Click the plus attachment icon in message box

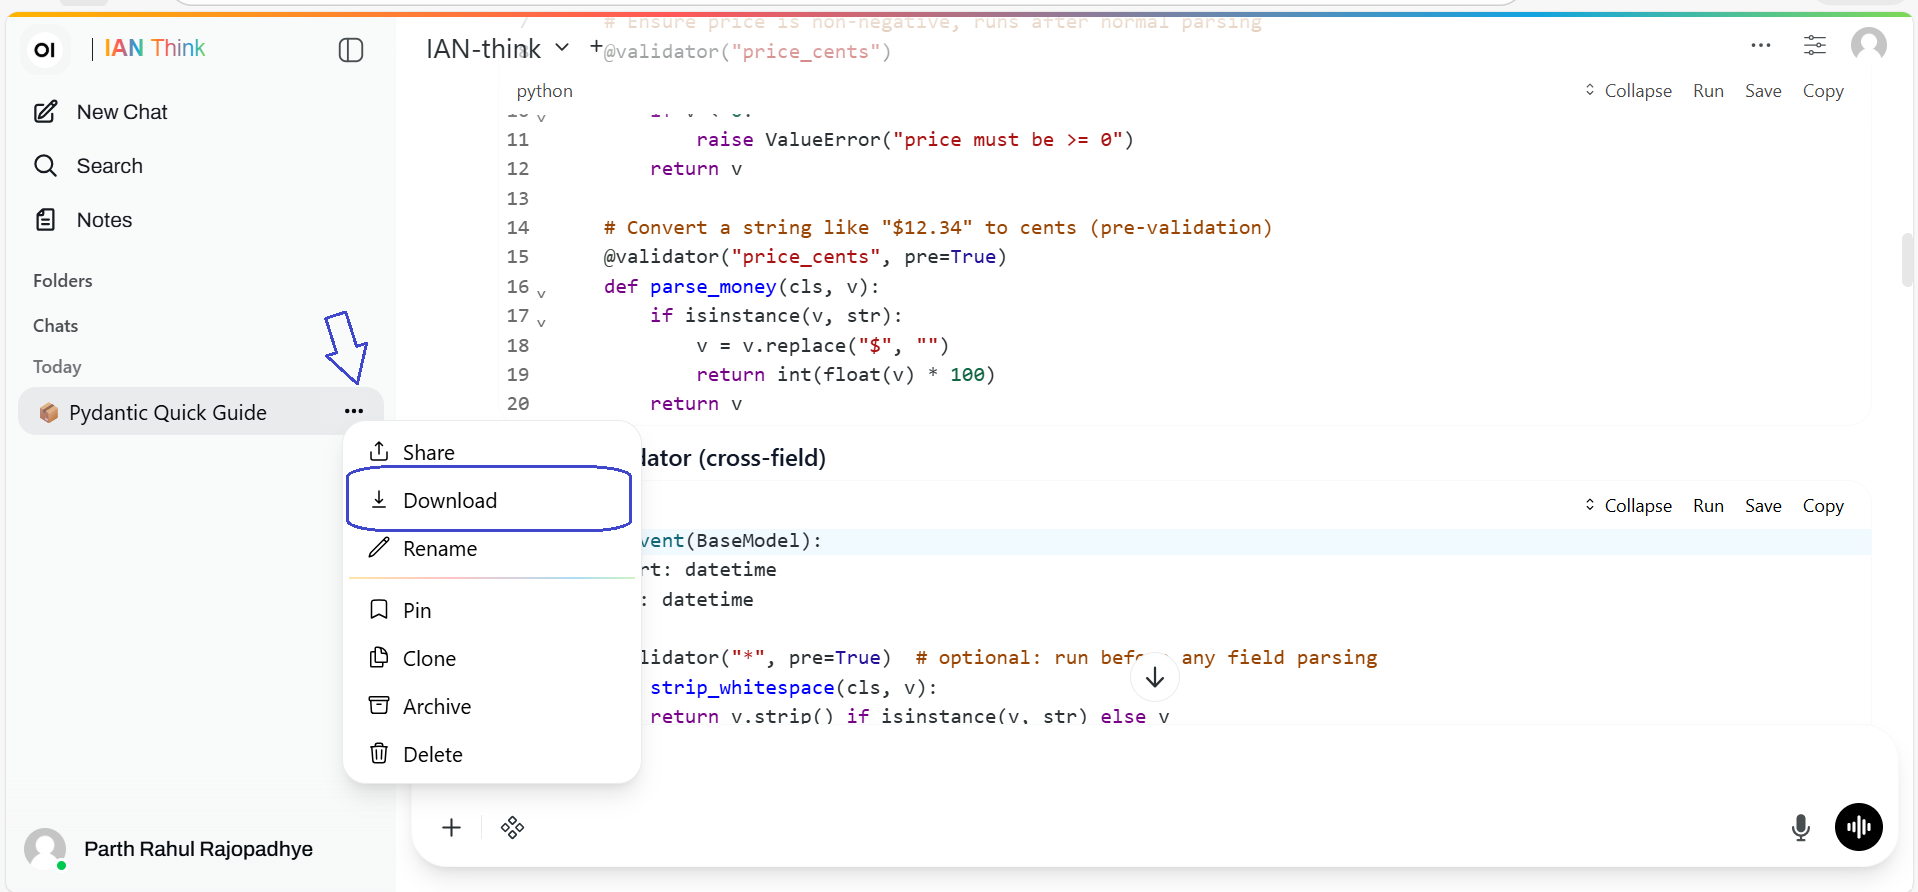(452, 827)
